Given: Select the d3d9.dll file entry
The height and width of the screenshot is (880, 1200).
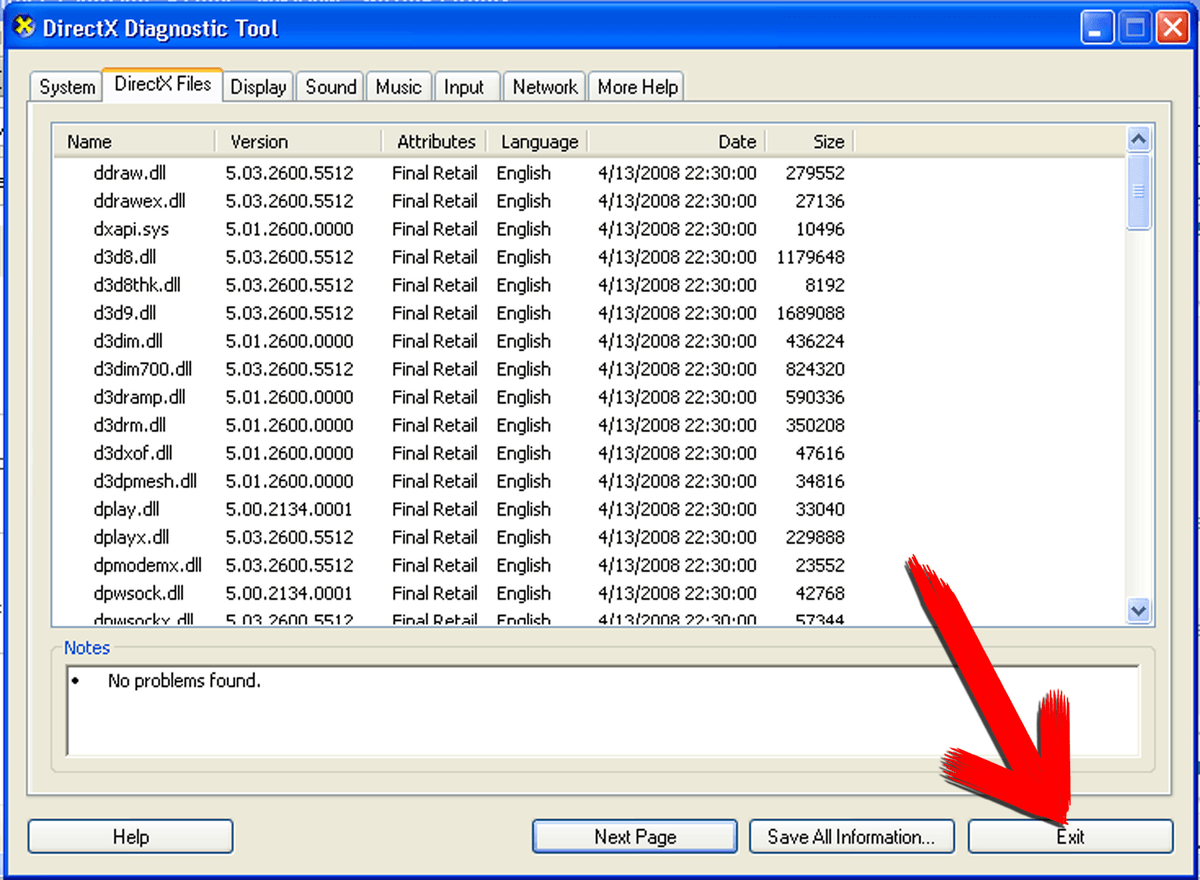Looking at the screenshot, I should (x=125, y=313).
